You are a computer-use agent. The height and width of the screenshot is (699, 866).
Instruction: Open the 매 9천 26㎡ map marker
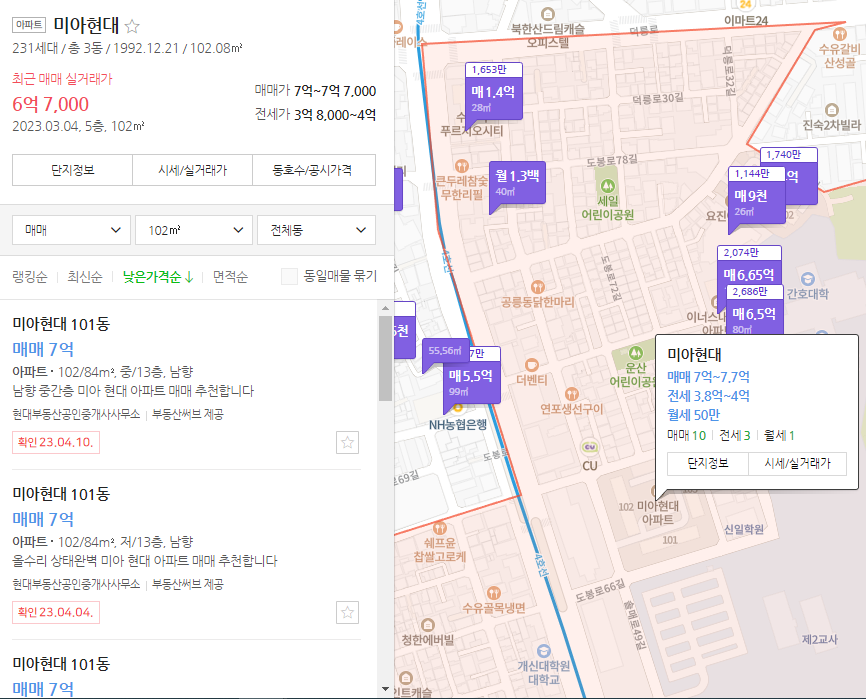[757, 195]
